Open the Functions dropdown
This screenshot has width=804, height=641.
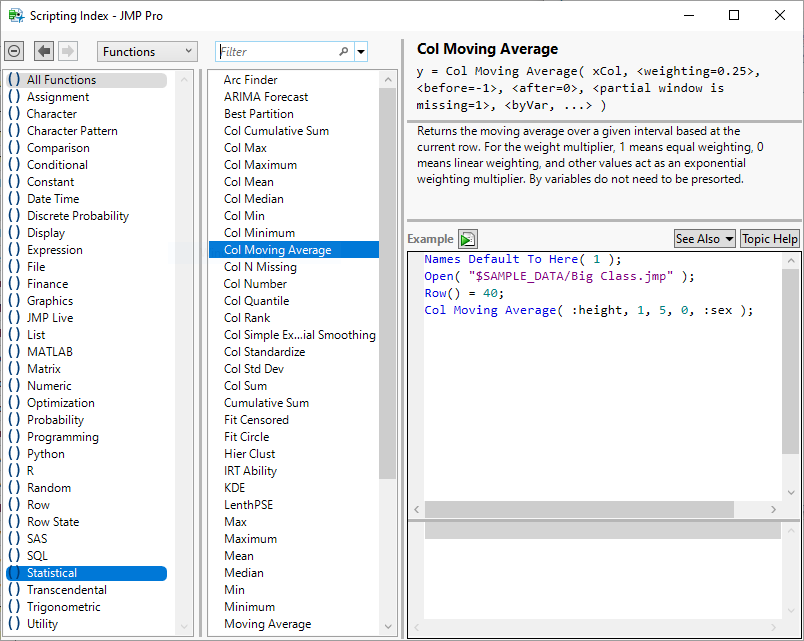(x=147, y=51)
